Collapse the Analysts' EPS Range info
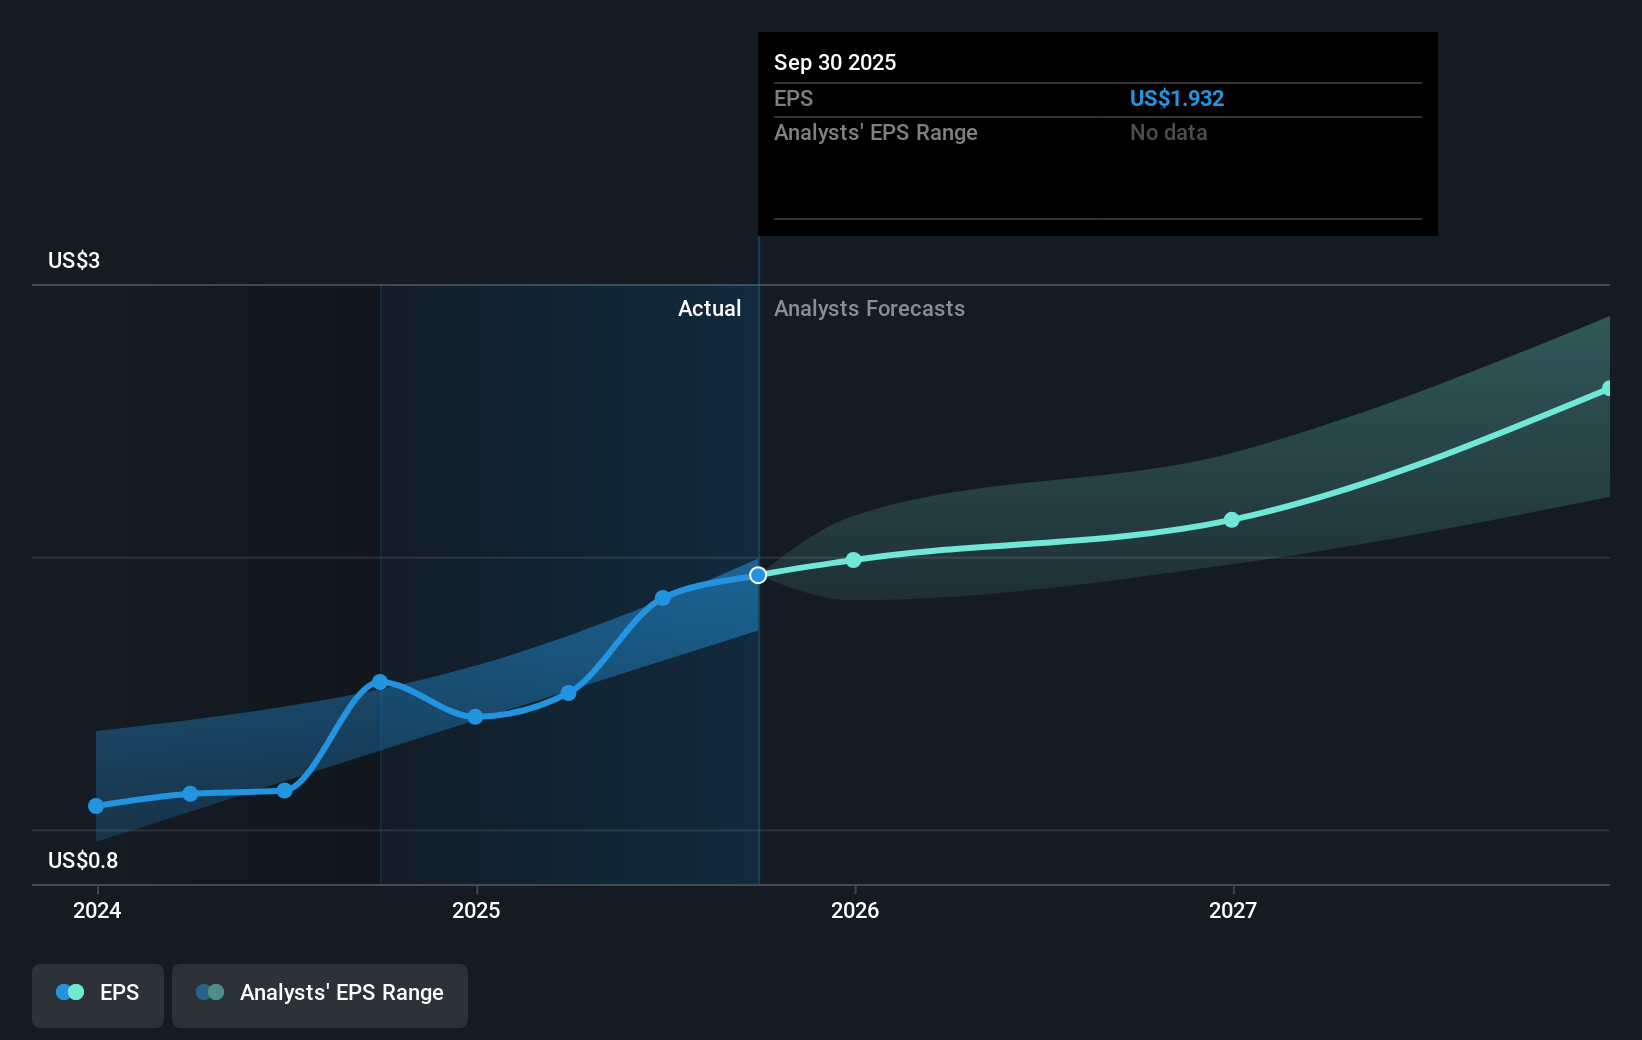The image size is (1642, 1040). click(x=876, y=132)
